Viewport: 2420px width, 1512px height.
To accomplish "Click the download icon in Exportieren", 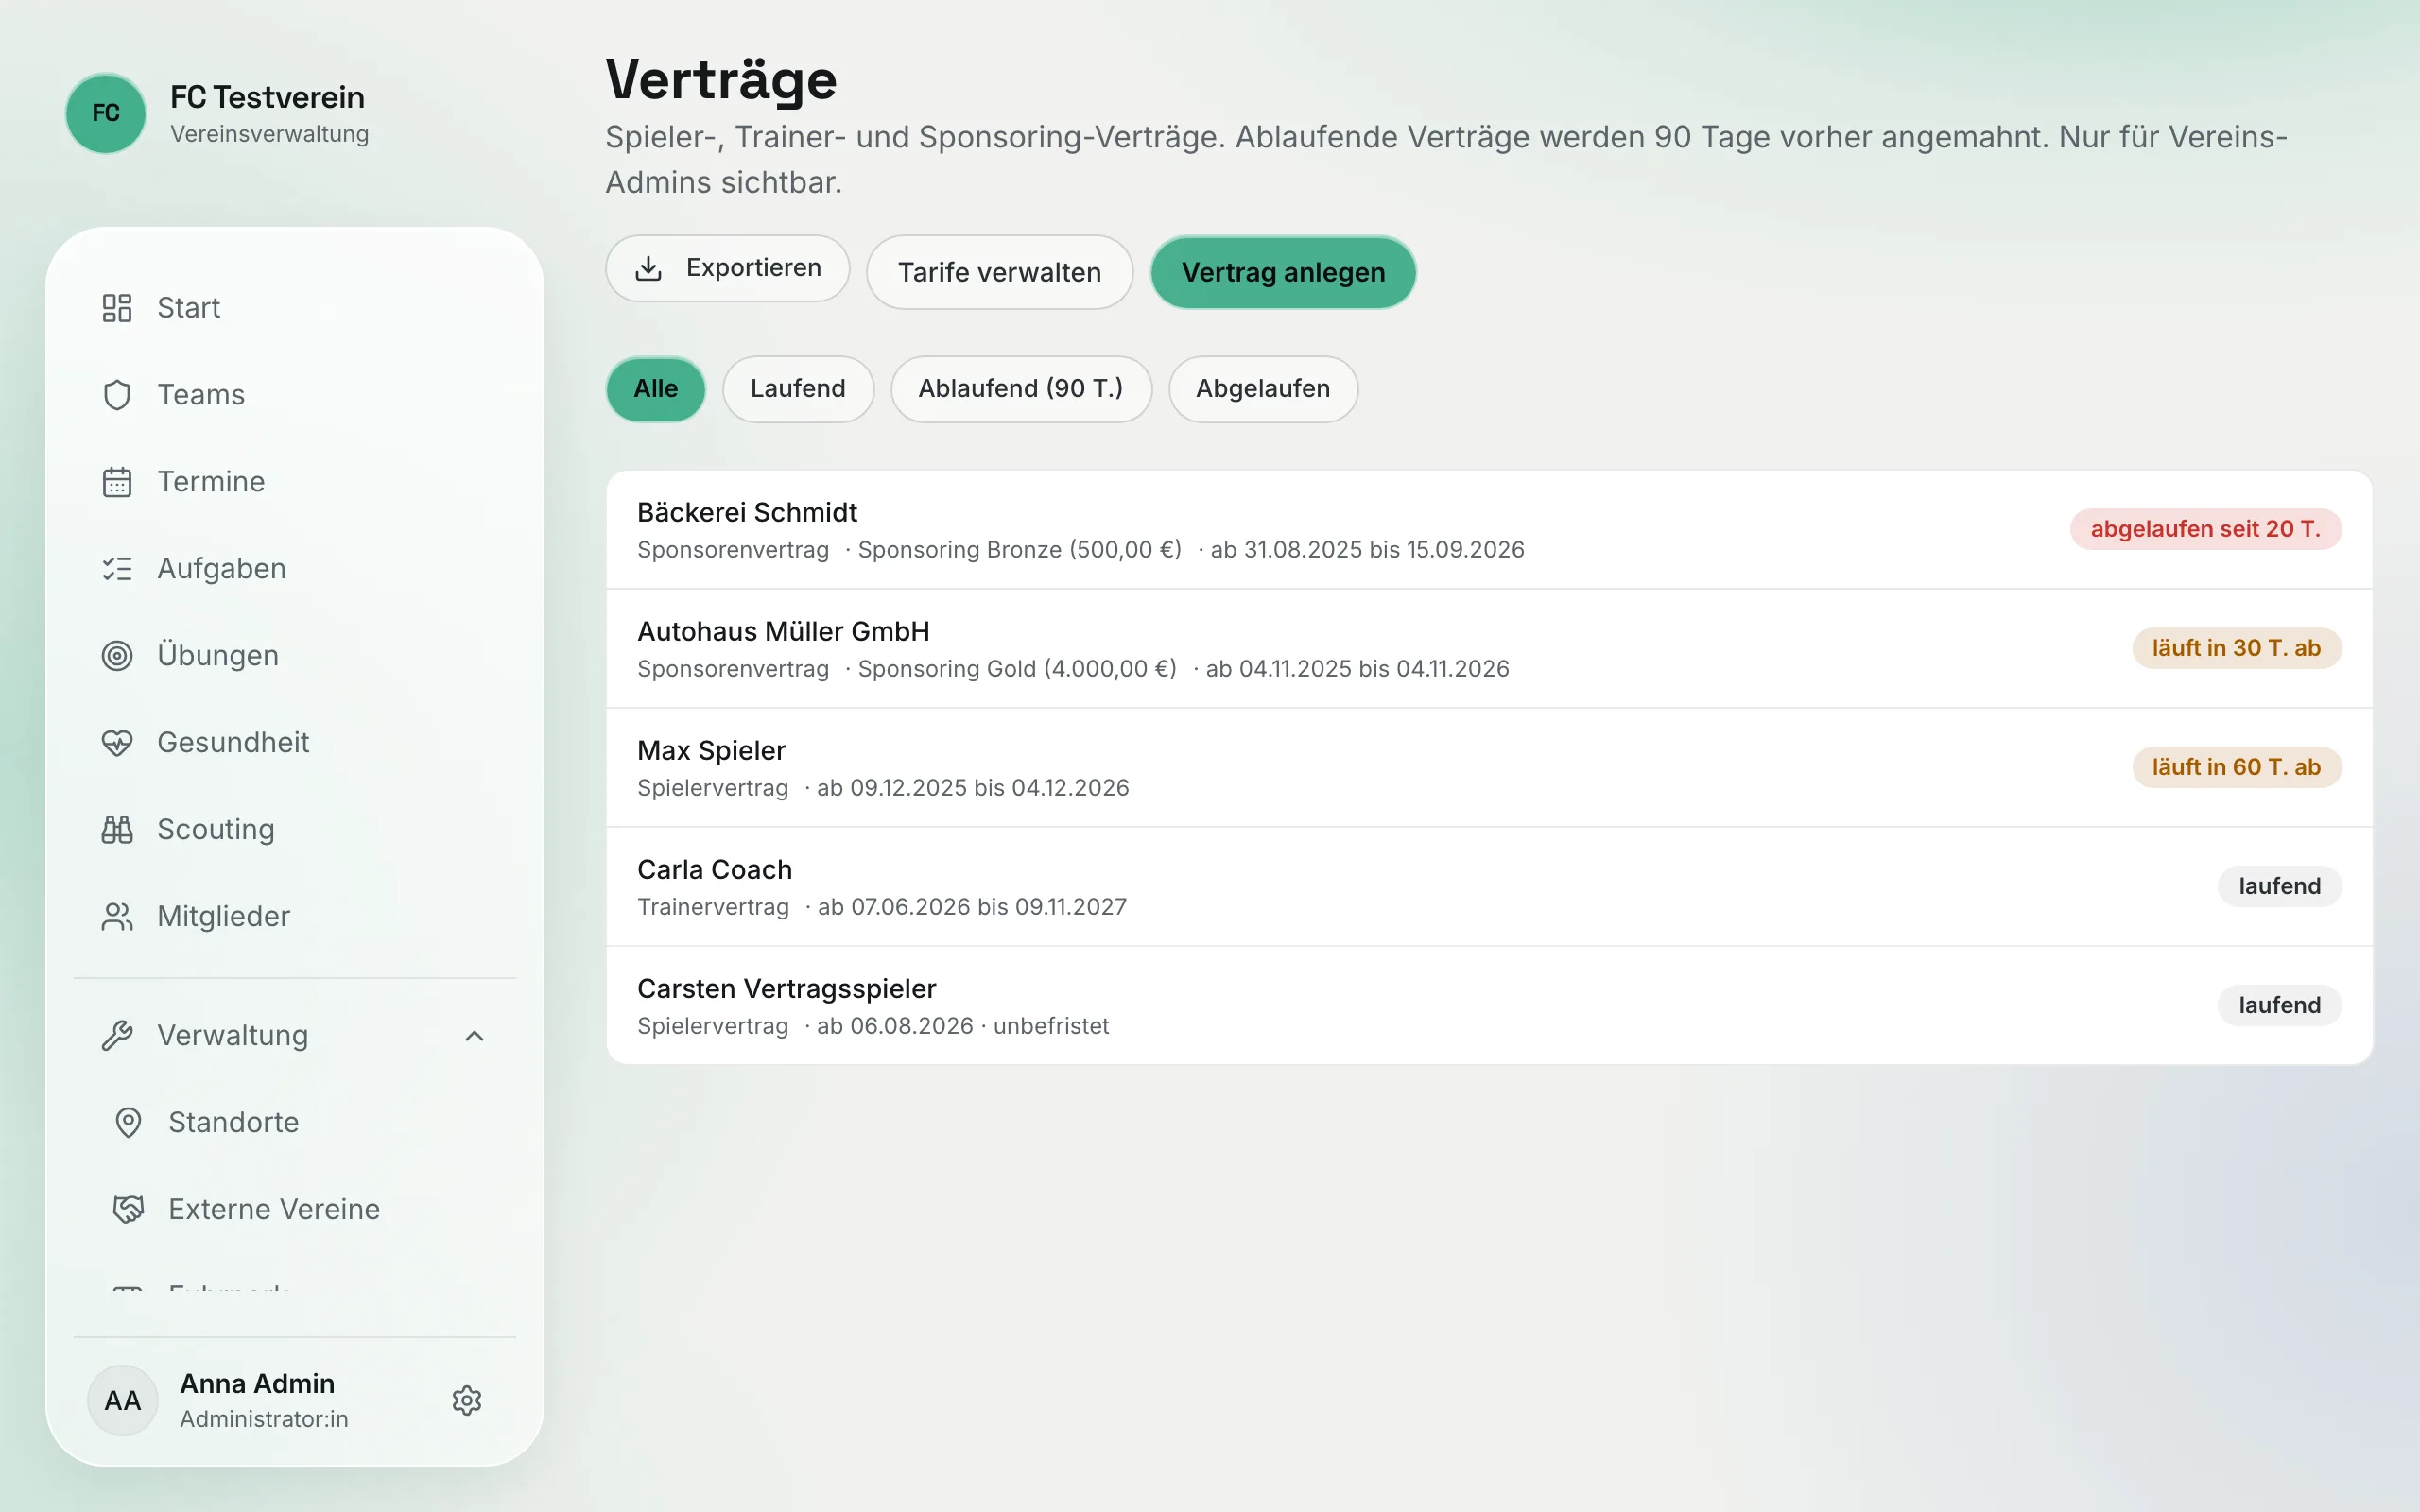I will (x=649, y=268).
